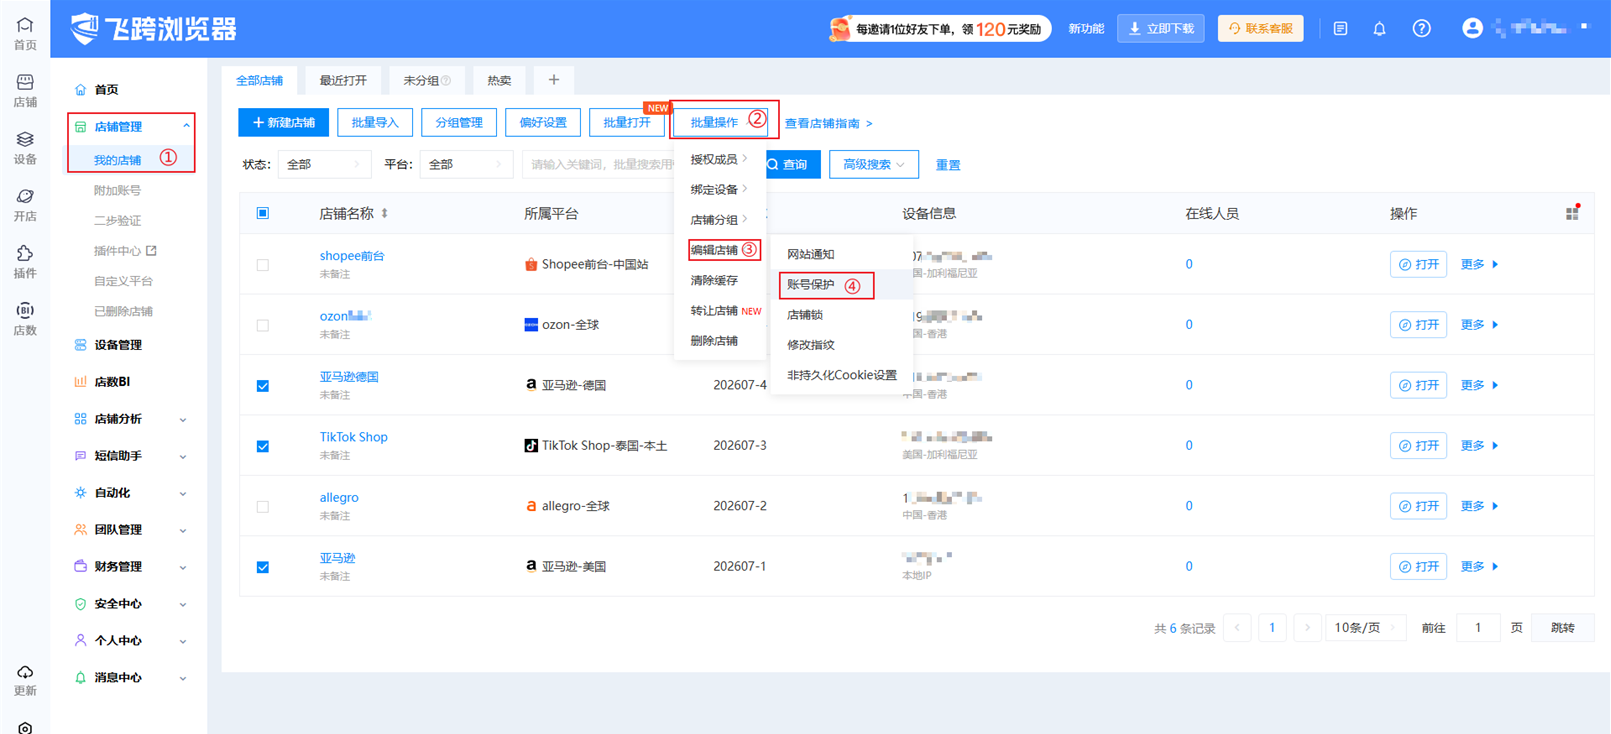Check the shopee前台 row checkbox
The image size is (1611, 734).
point(263,265)
